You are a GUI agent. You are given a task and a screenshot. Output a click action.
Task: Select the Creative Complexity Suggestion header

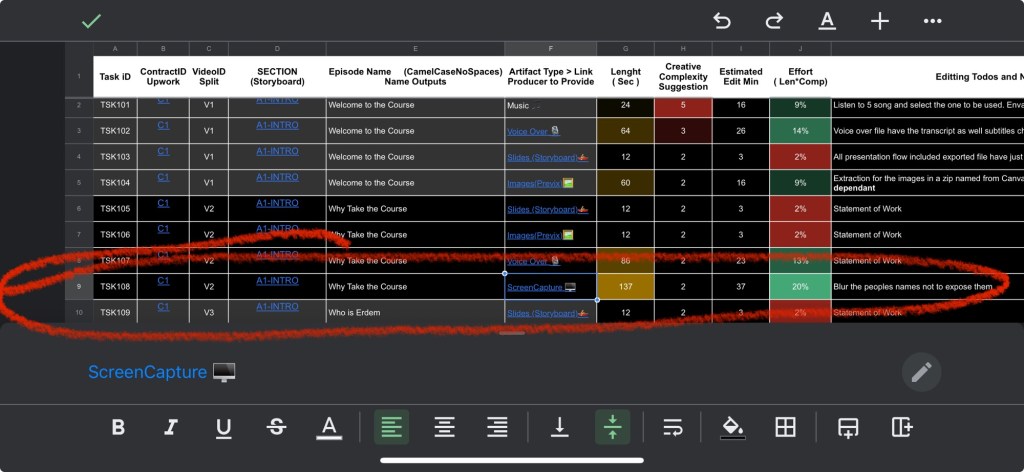point(683,76)
